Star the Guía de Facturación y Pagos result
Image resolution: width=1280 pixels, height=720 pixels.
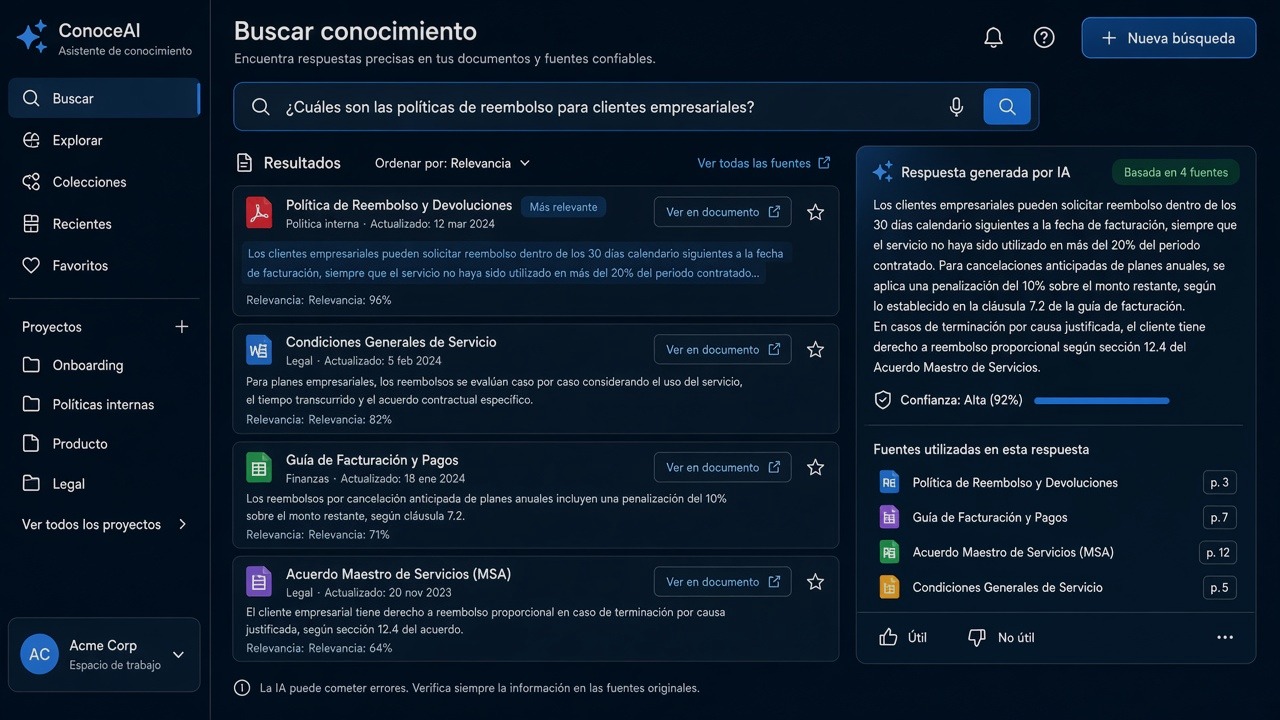coord(816,467)
